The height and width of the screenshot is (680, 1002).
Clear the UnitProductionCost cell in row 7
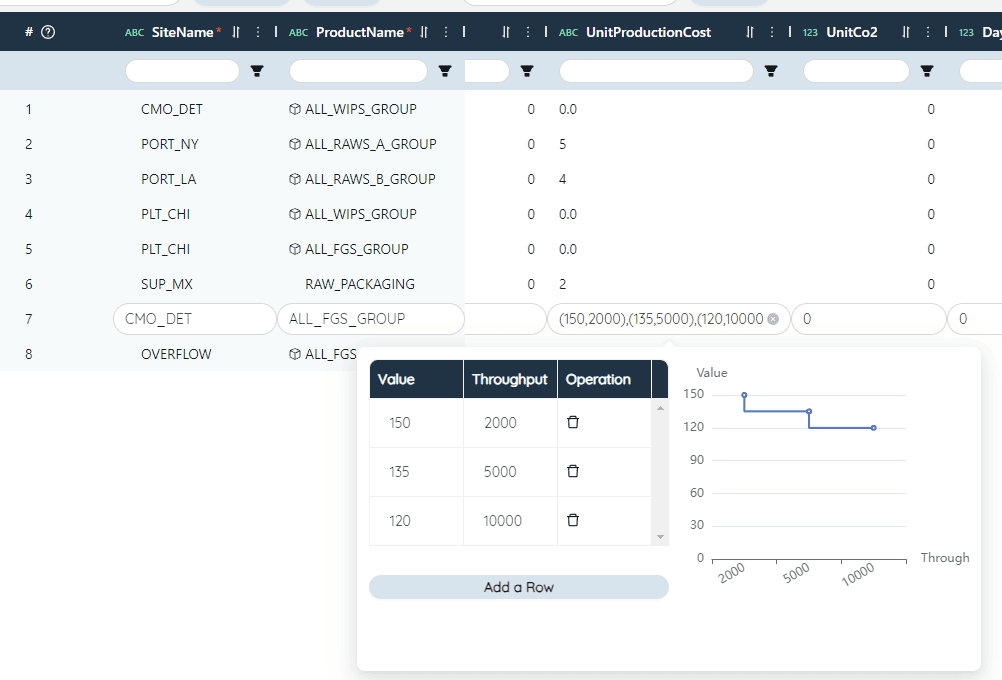tap(773, 319)
